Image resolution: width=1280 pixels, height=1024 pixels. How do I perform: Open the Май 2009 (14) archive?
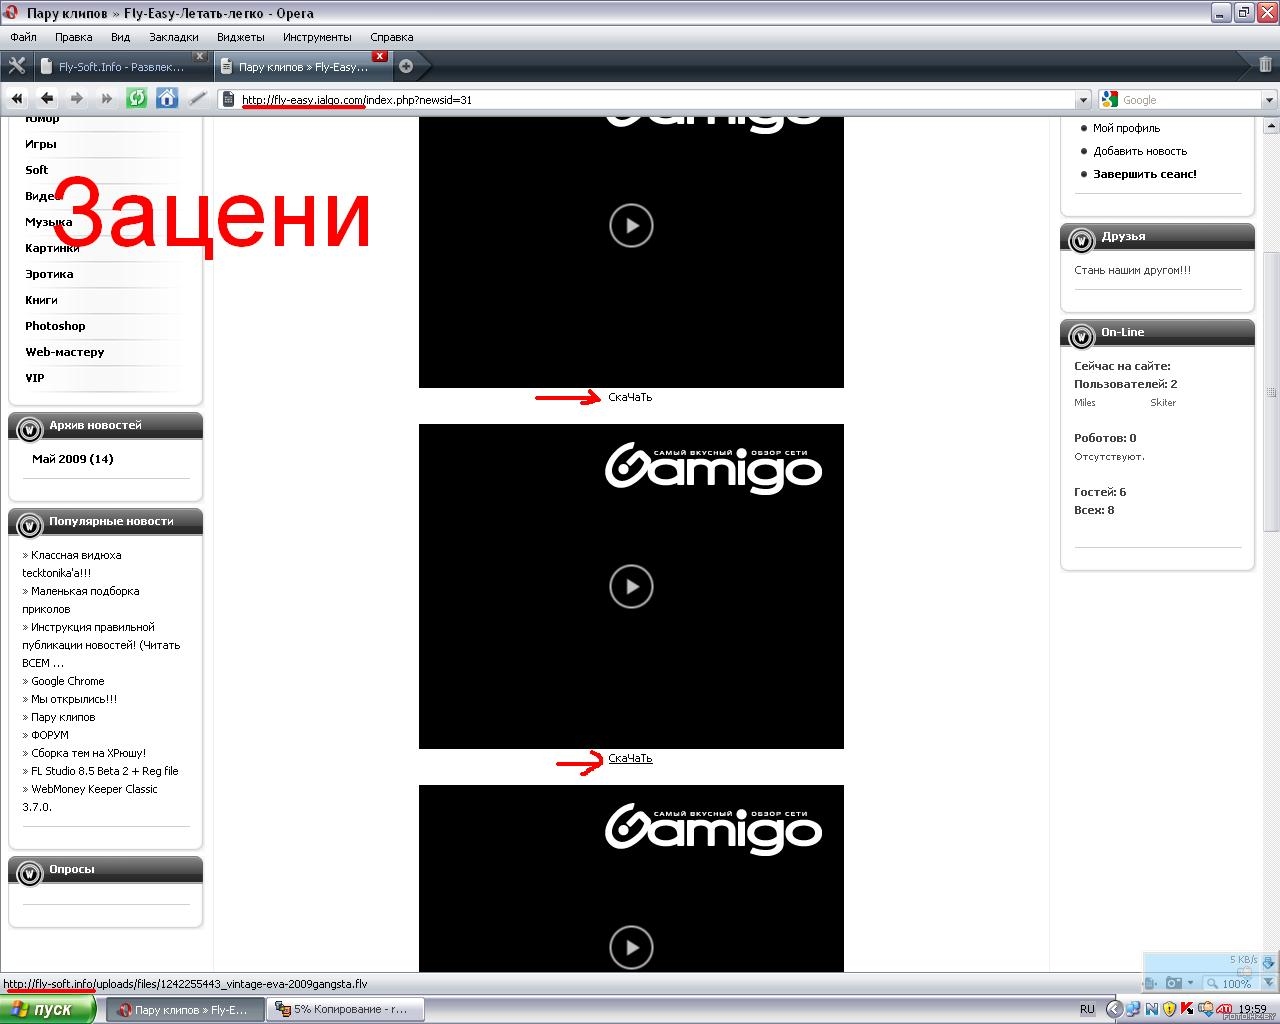pos(73,459)
